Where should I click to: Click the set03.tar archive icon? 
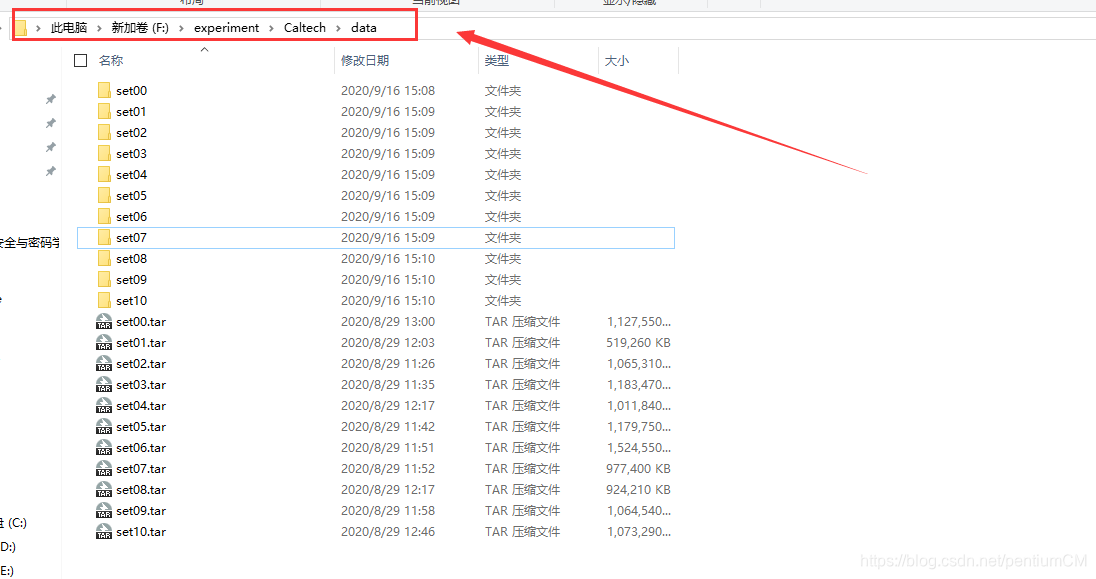click(x=104, y=385)
